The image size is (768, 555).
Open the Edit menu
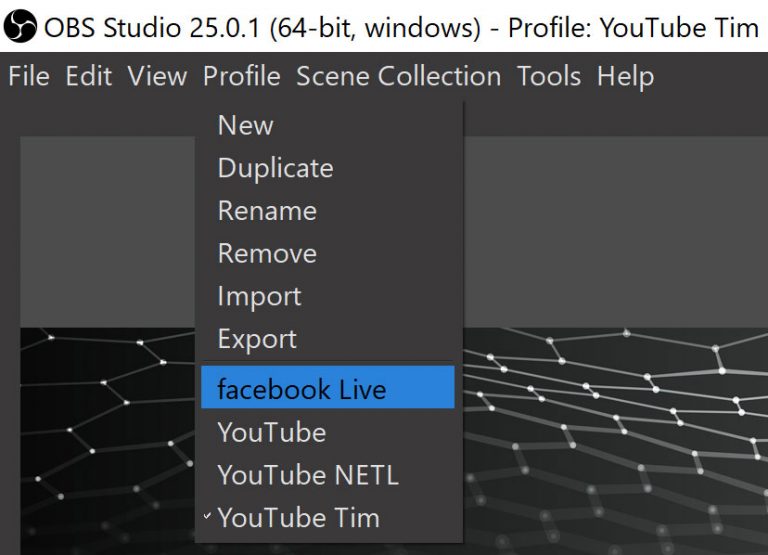click(88, 76)
